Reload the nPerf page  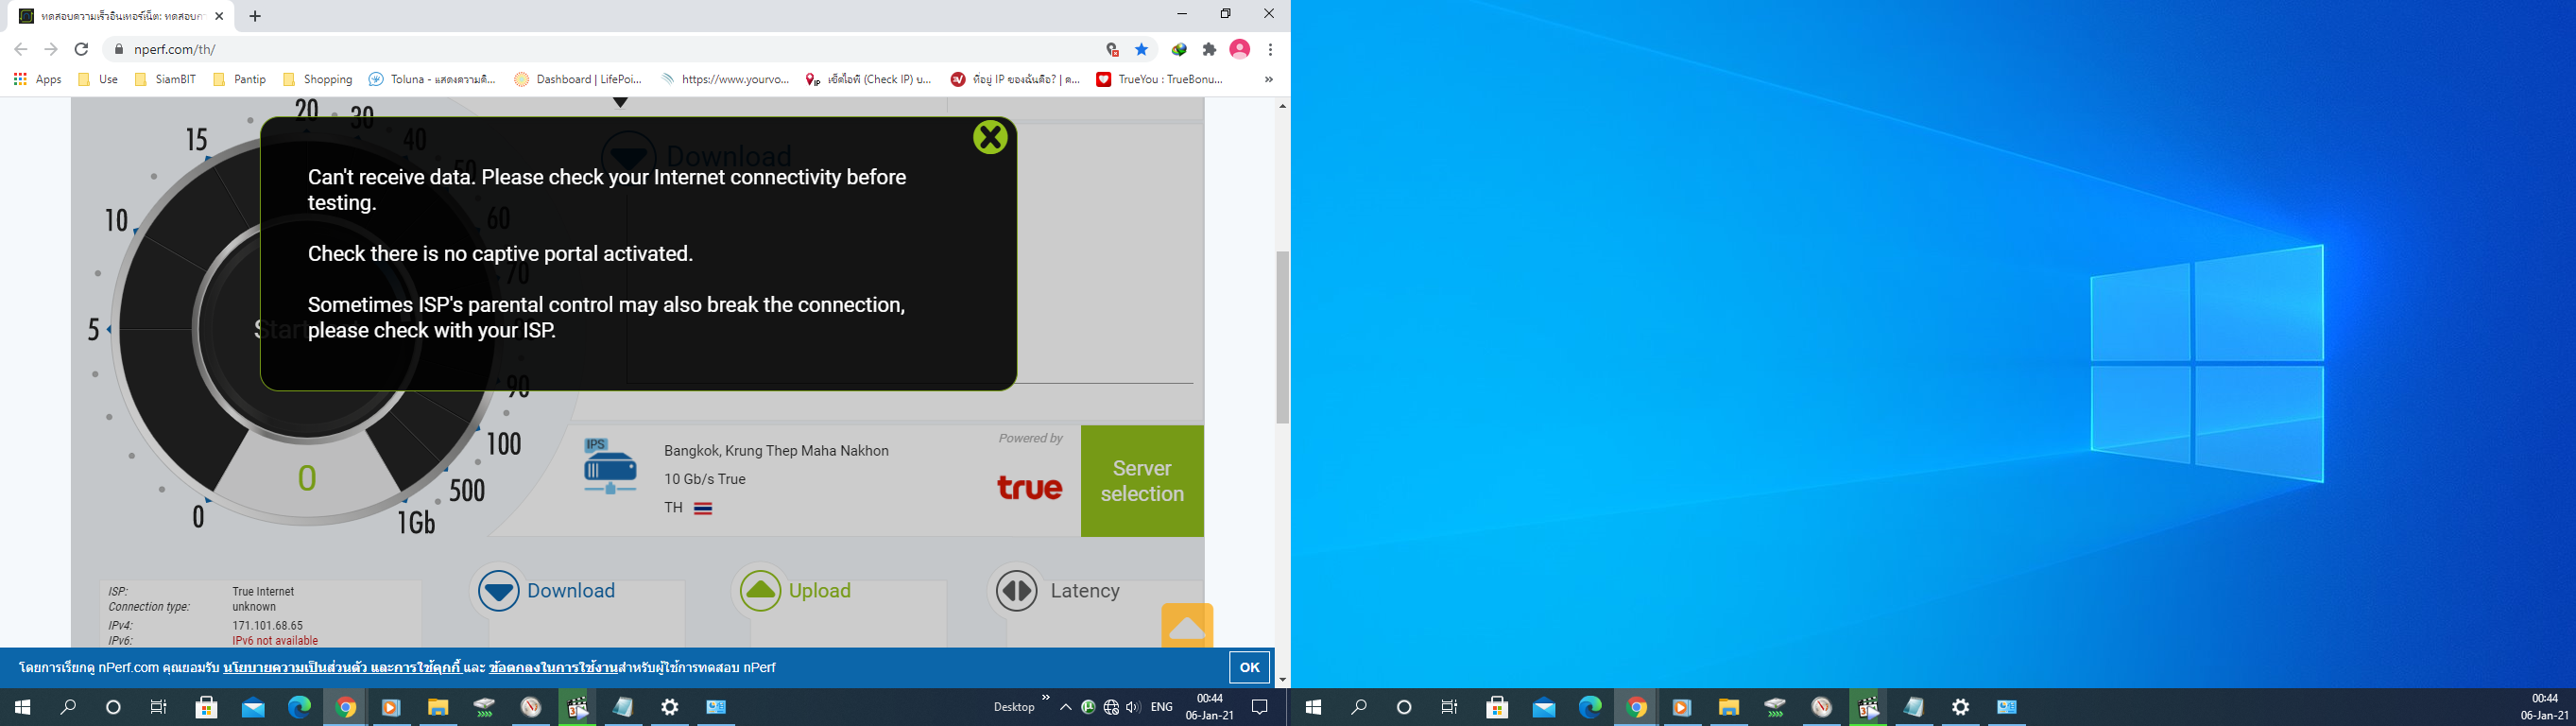(82, 49)
